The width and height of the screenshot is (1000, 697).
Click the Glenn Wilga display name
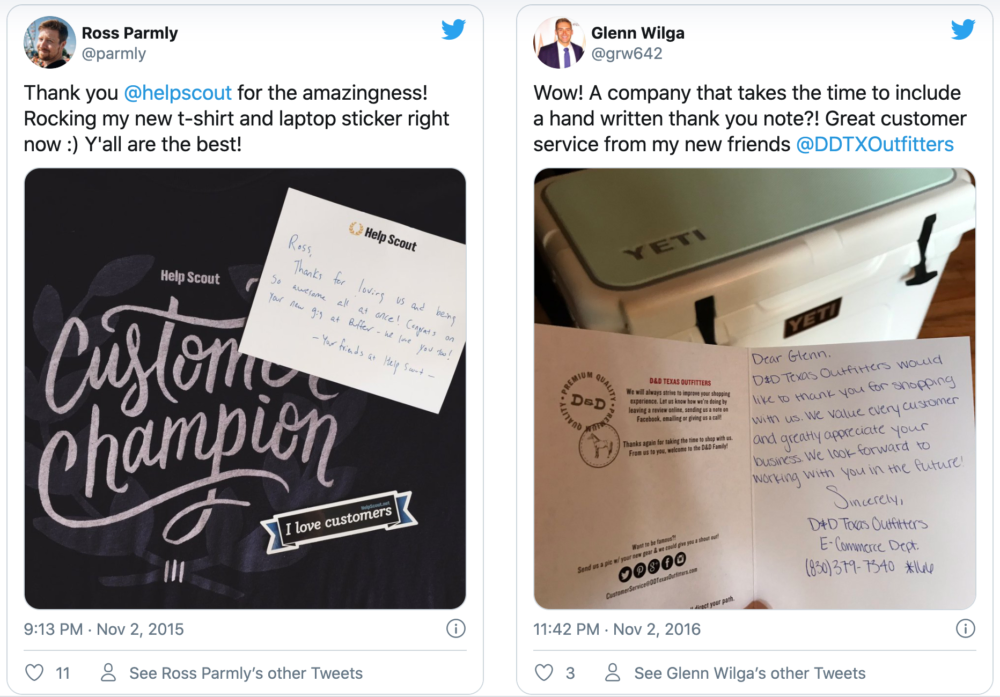pos(638,33)
